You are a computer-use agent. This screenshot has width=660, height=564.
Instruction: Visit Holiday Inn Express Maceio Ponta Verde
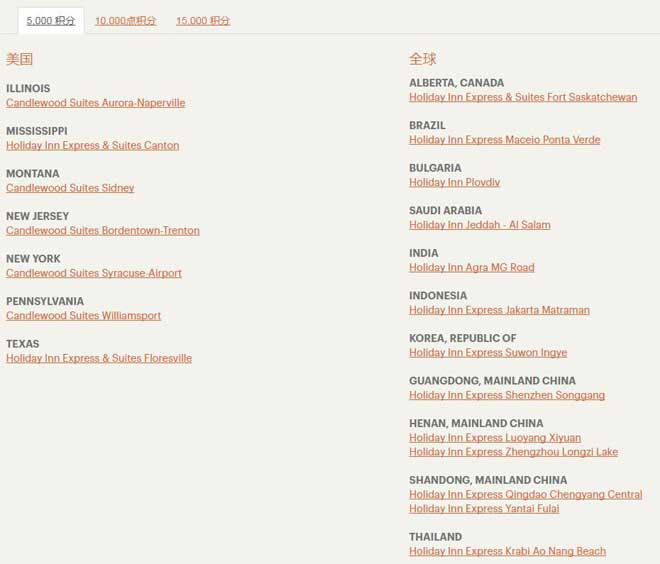tap(505, 139)
